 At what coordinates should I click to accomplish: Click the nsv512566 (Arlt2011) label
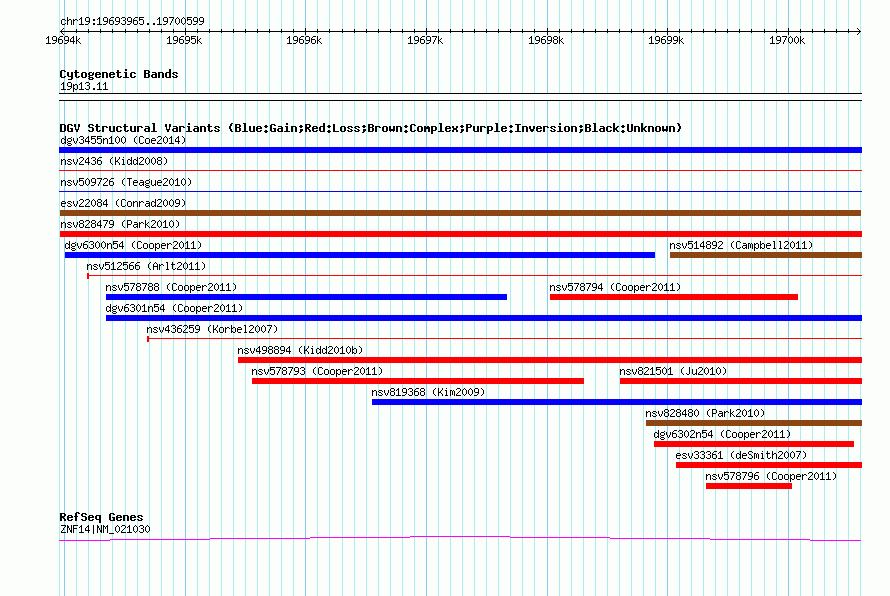[146, 266]
